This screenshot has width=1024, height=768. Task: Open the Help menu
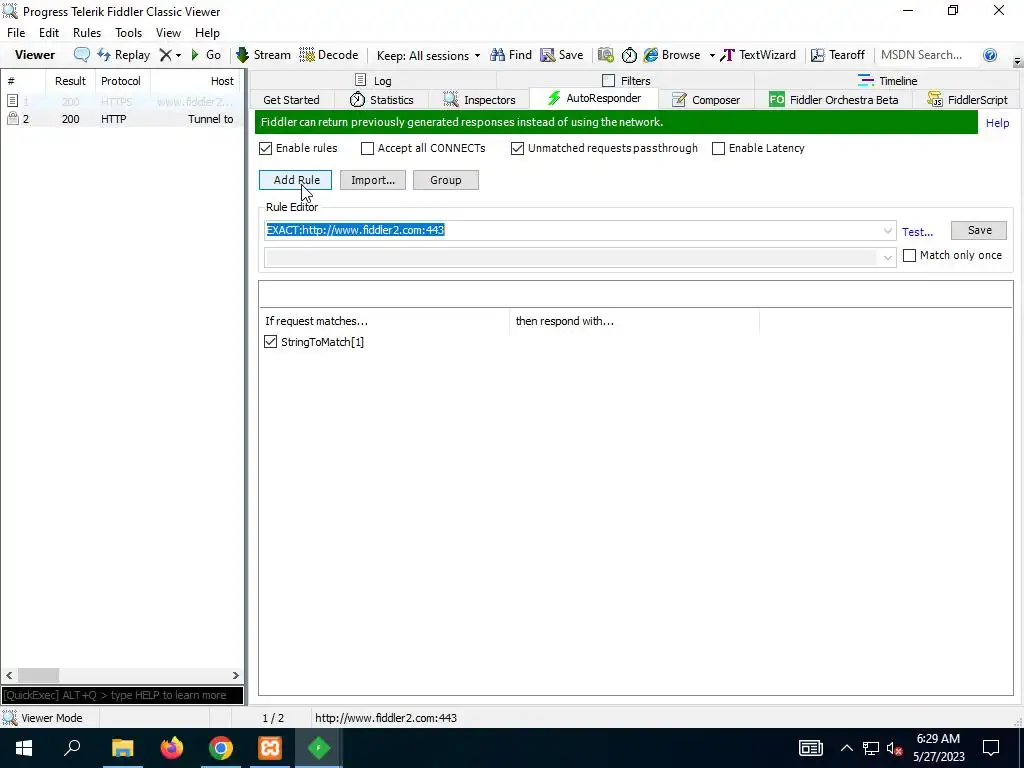(207, 33)
